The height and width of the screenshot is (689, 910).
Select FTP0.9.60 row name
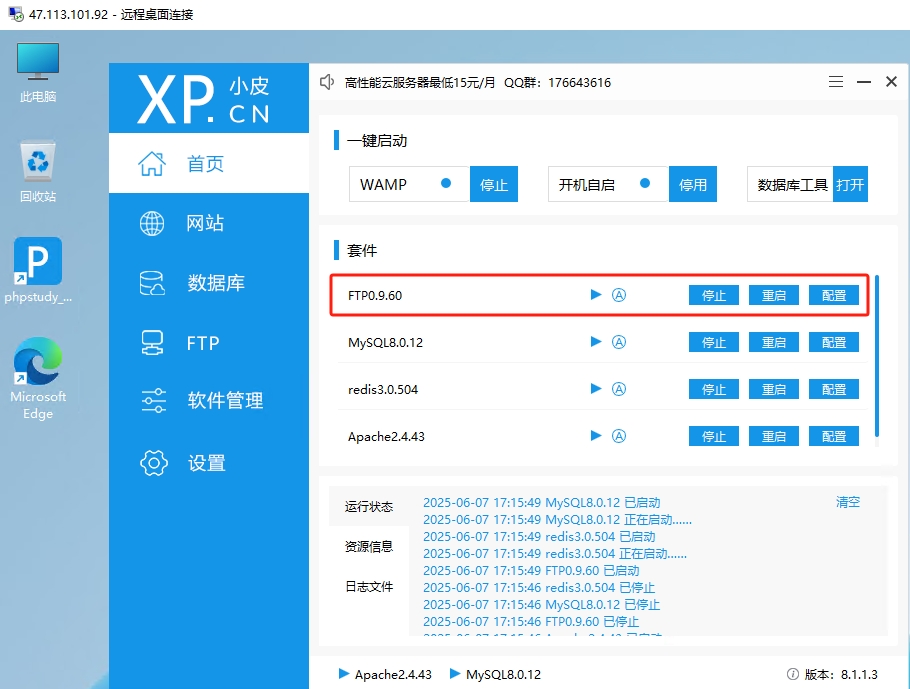coord(375,295)
